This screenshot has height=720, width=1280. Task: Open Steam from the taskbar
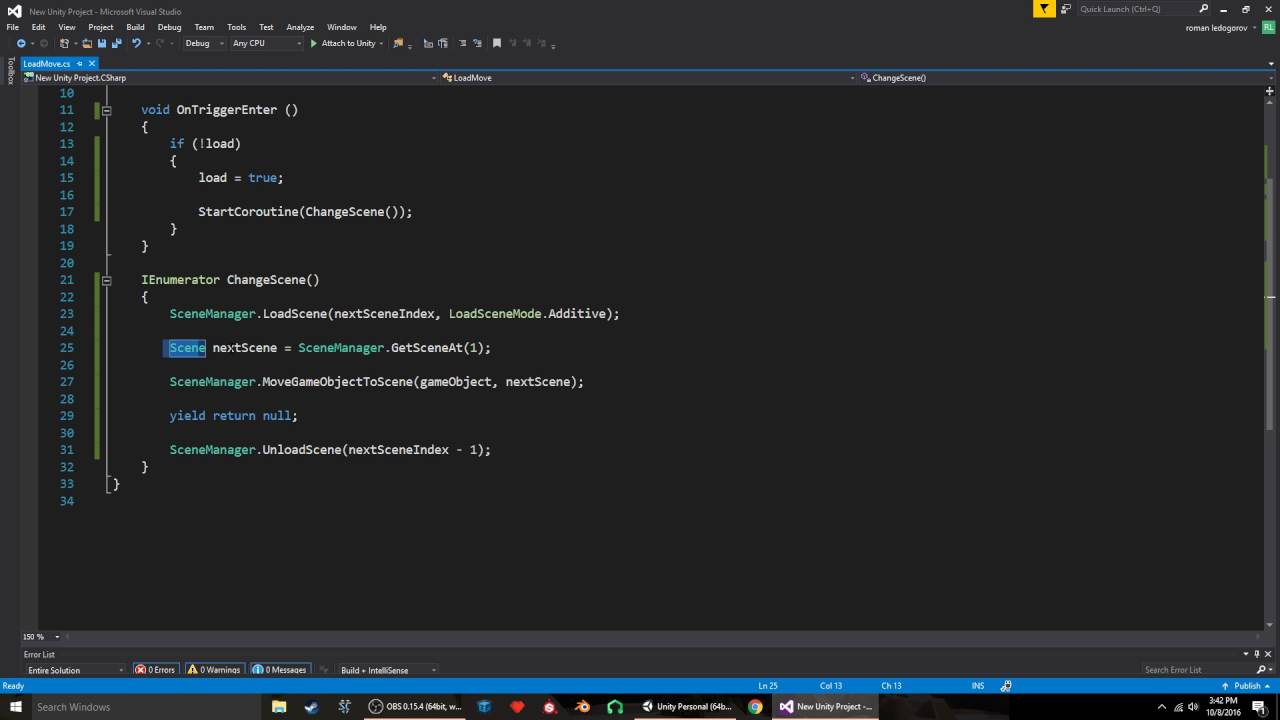tap(311, 706)
